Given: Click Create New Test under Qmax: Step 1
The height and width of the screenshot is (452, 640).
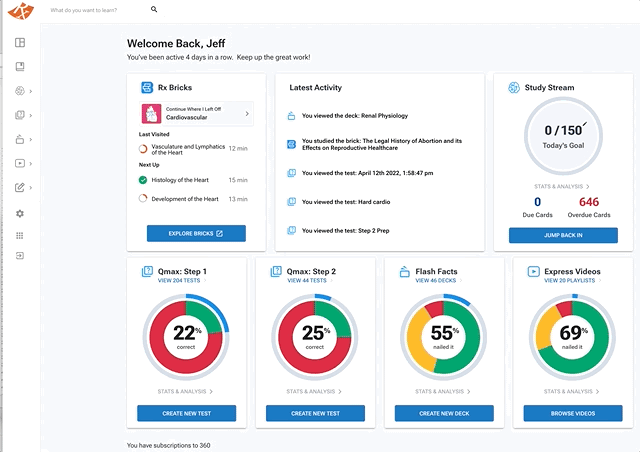Looking at the screenshot, I should [187, 413].
